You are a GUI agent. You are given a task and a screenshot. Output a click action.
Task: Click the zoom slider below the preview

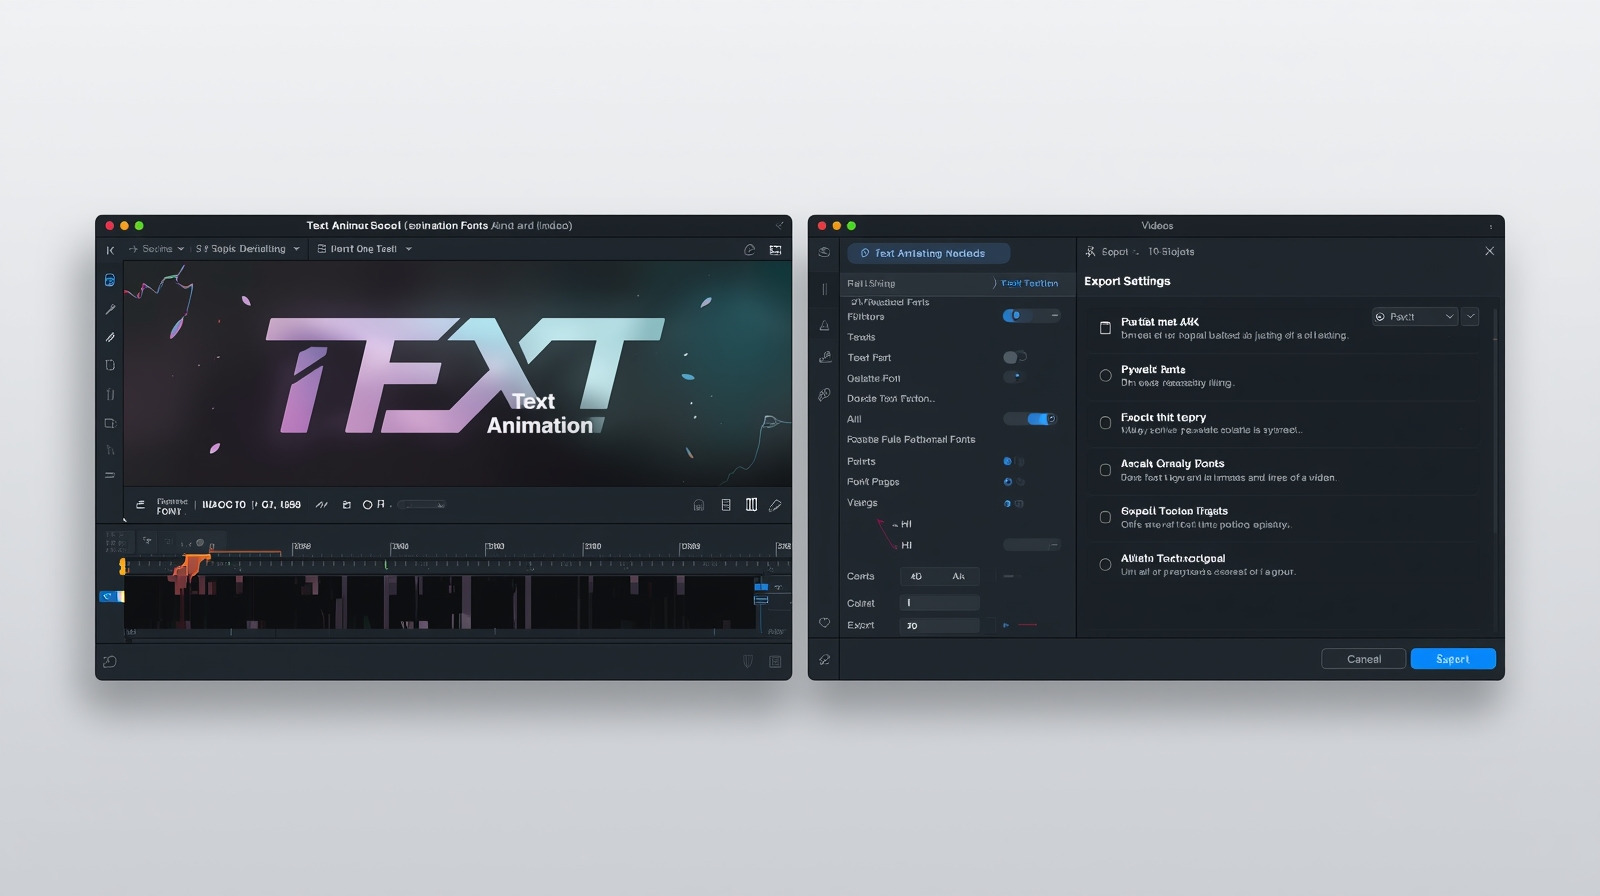421,505
